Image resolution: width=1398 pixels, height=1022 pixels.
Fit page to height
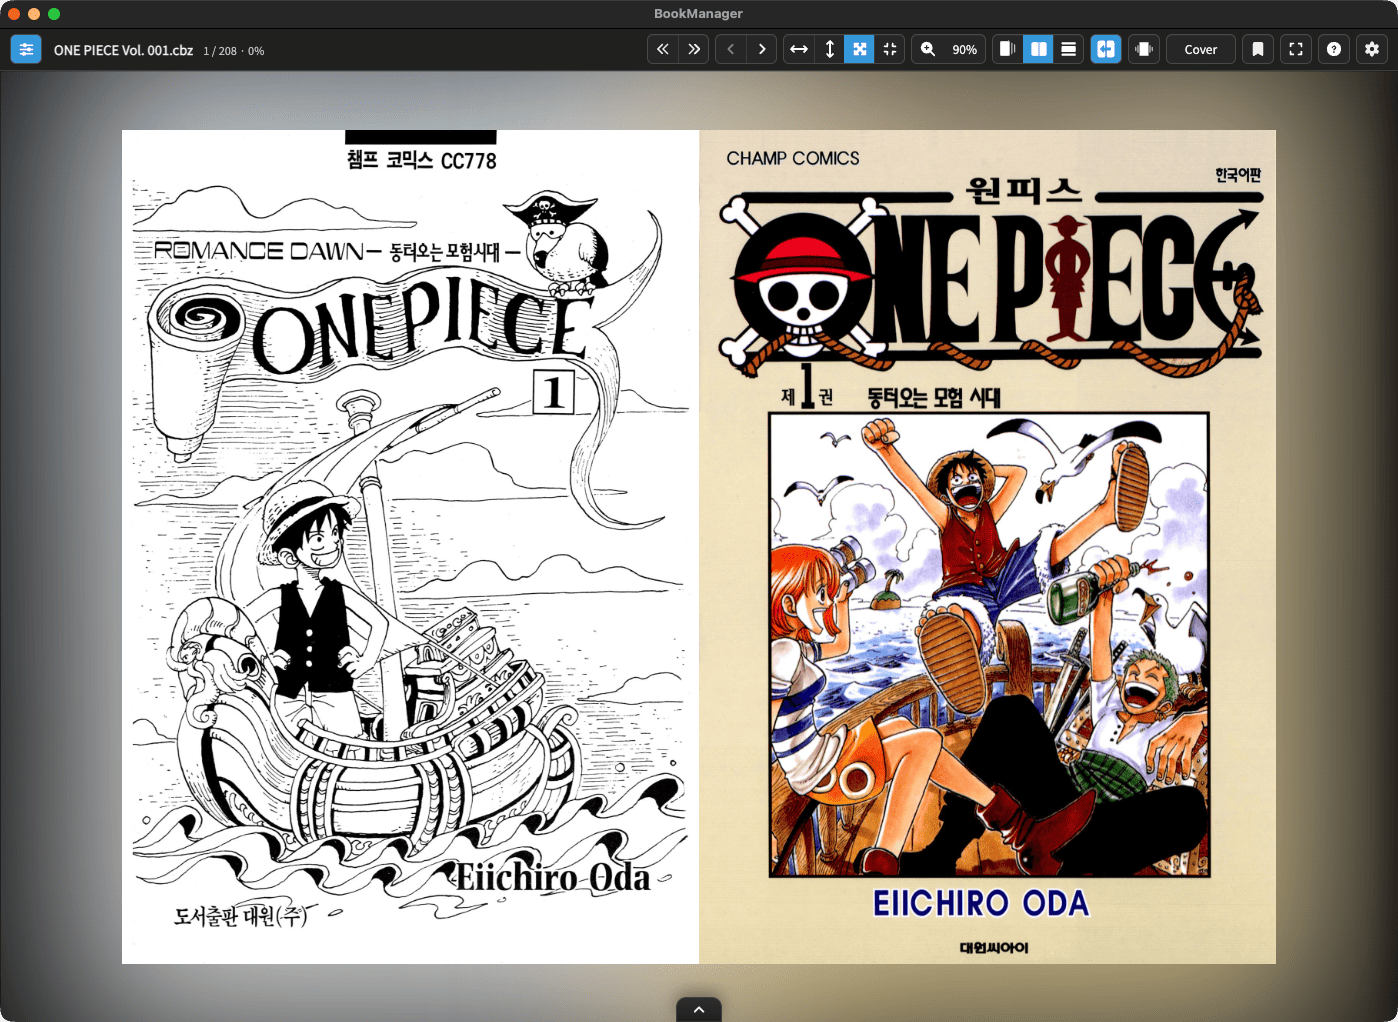coord(829,49)
